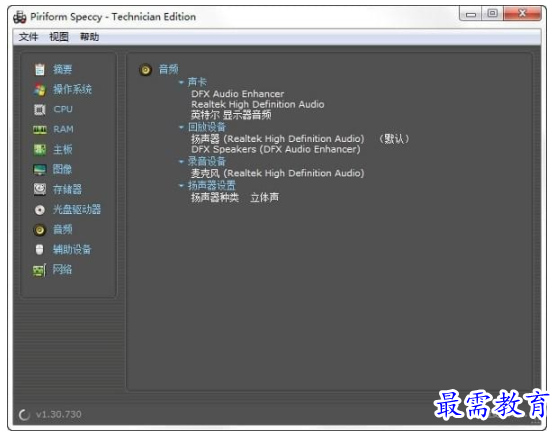Open the 图像 section

coord(62,169)
